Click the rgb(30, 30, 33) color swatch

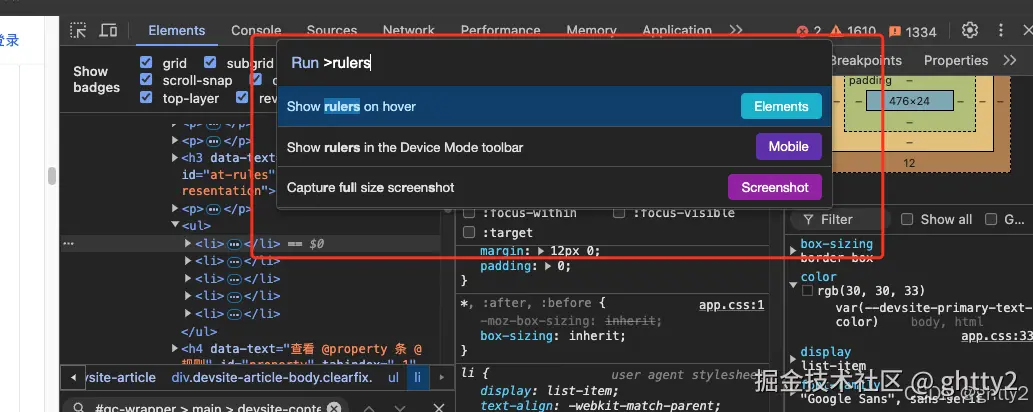coord(808,291)
